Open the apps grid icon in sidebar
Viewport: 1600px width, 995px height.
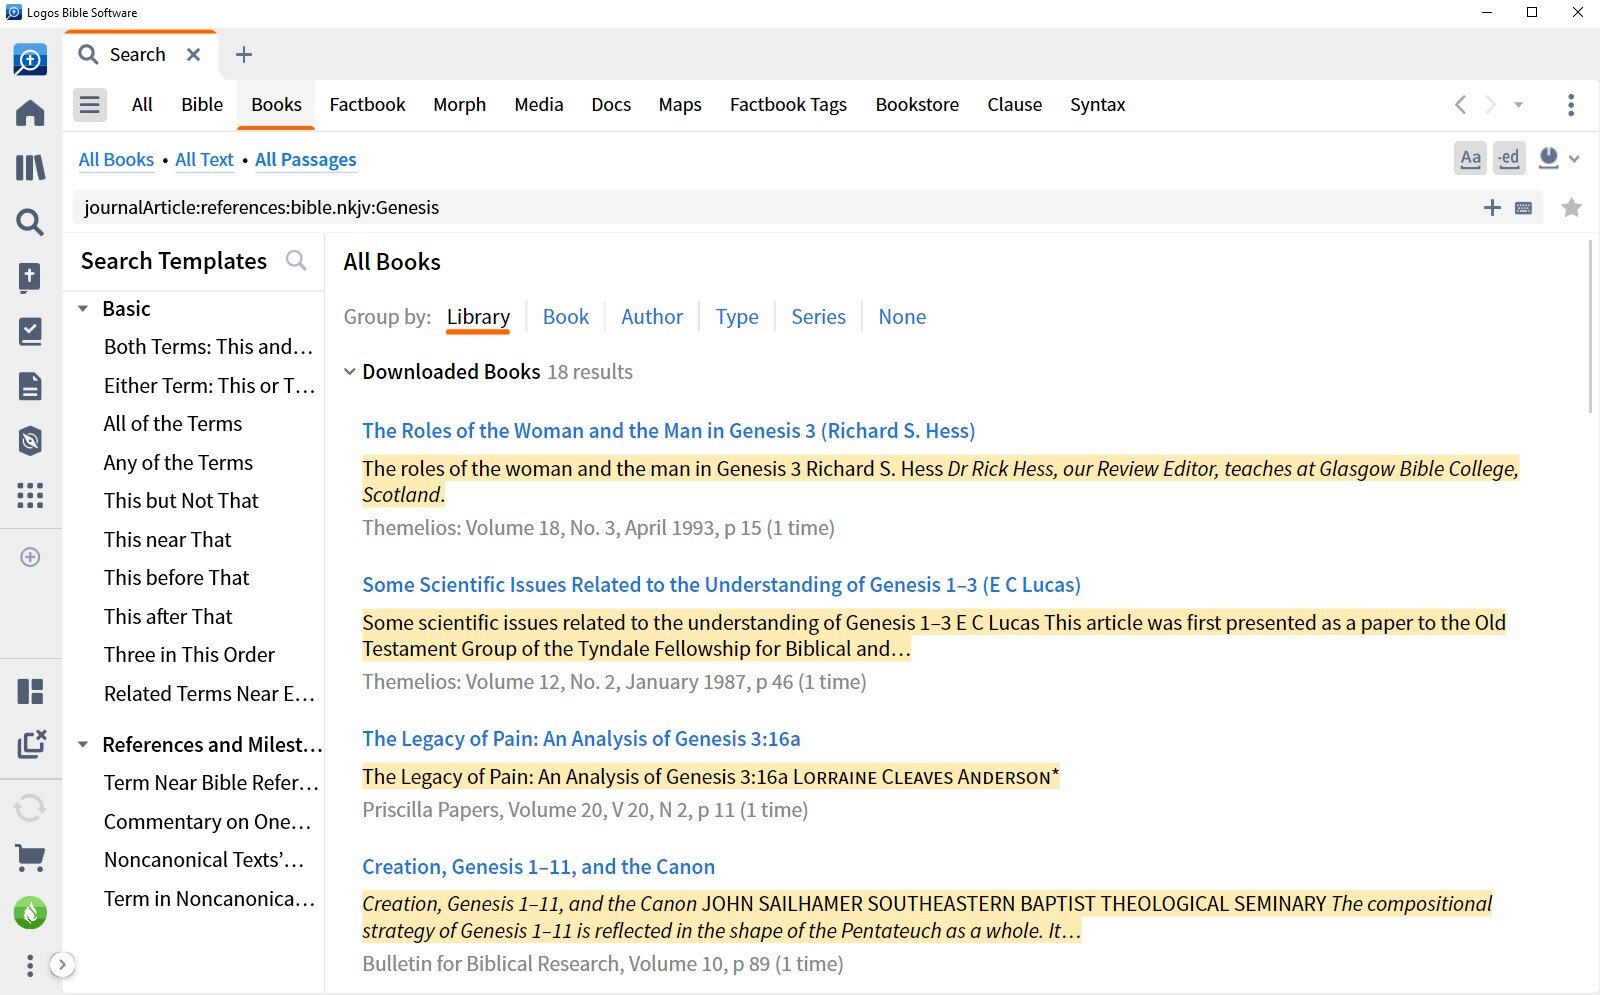click(30, 495)
